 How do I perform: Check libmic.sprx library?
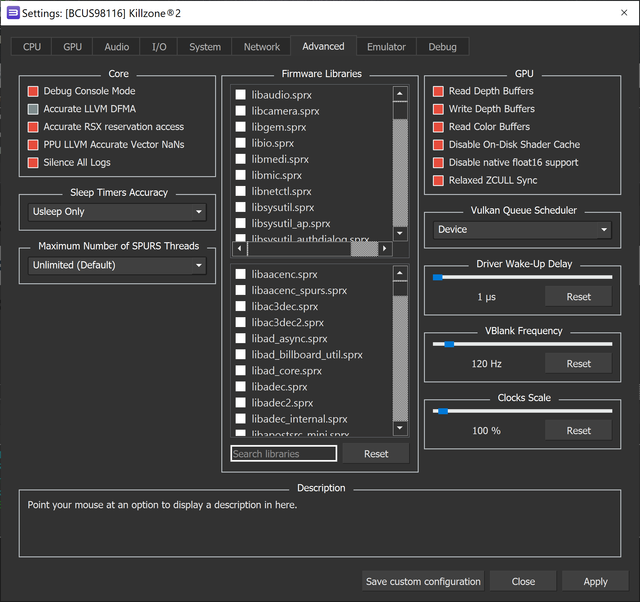coord(241,175)
